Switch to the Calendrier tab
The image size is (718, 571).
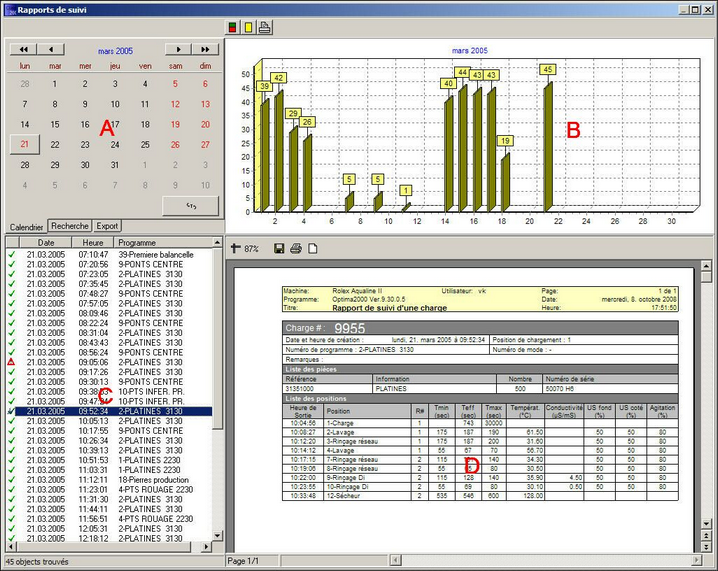click(x=26, y=227)
